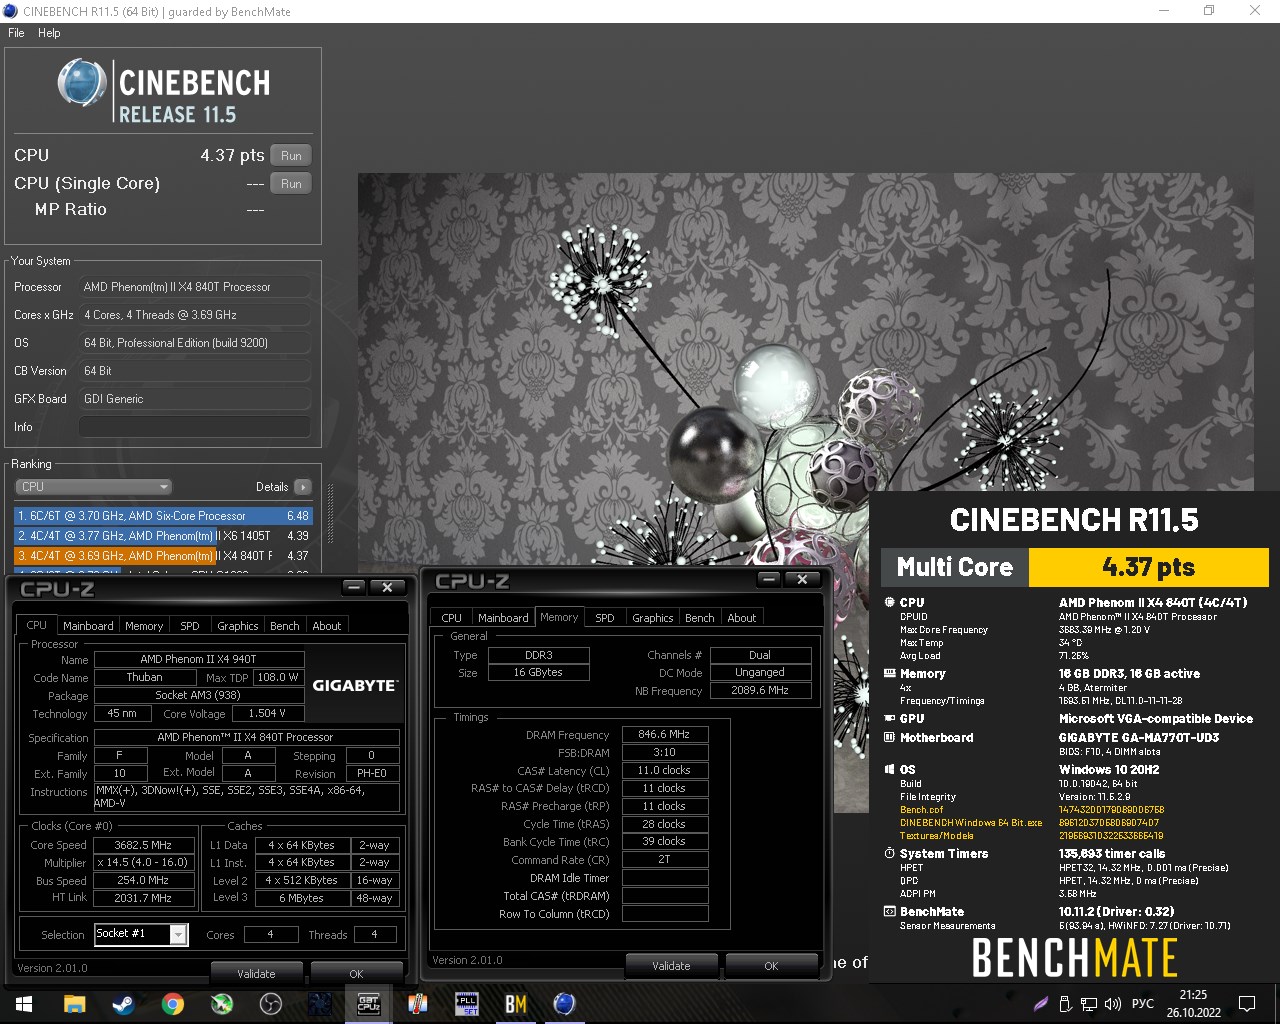Switch to Cinebench via its taskbar sphere icon
The height and width of the screenshot is (1024, 1280).
(x=565, y=1004)
